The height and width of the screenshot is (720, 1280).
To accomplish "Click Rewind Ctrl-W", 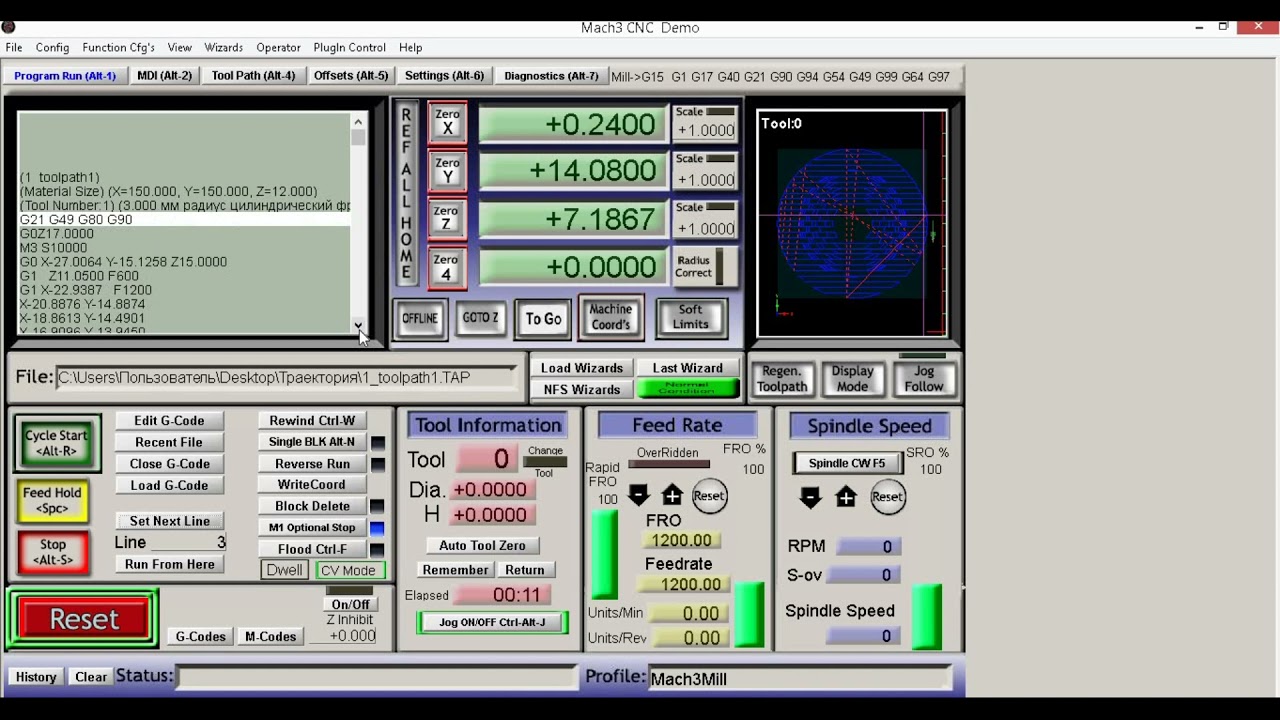I will pyautogui.click(x=312, y=421).
